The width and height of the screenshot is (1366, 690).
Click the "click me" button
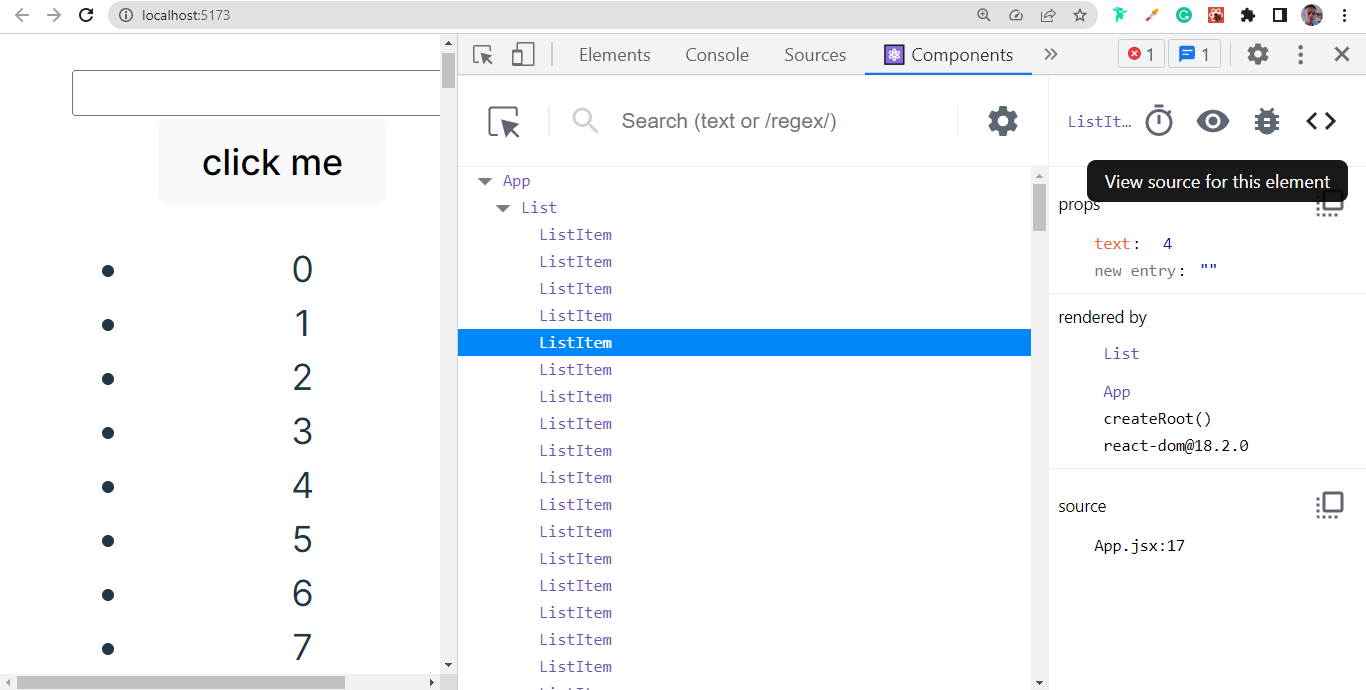(x=272, y=162)
